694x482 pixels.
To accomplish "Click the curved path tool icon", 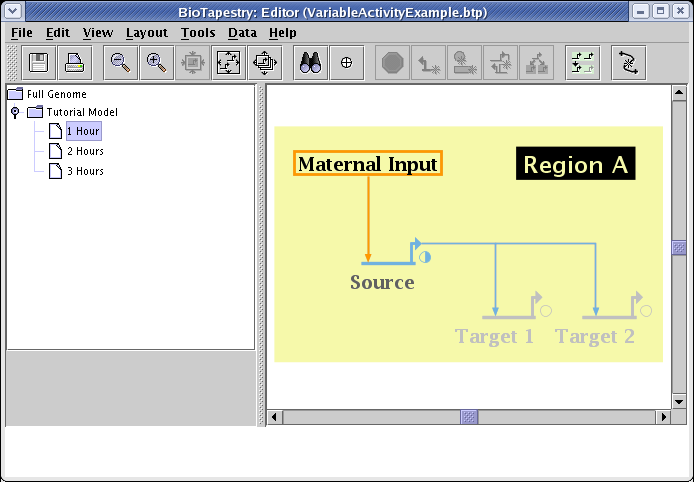I will [628, 63].
